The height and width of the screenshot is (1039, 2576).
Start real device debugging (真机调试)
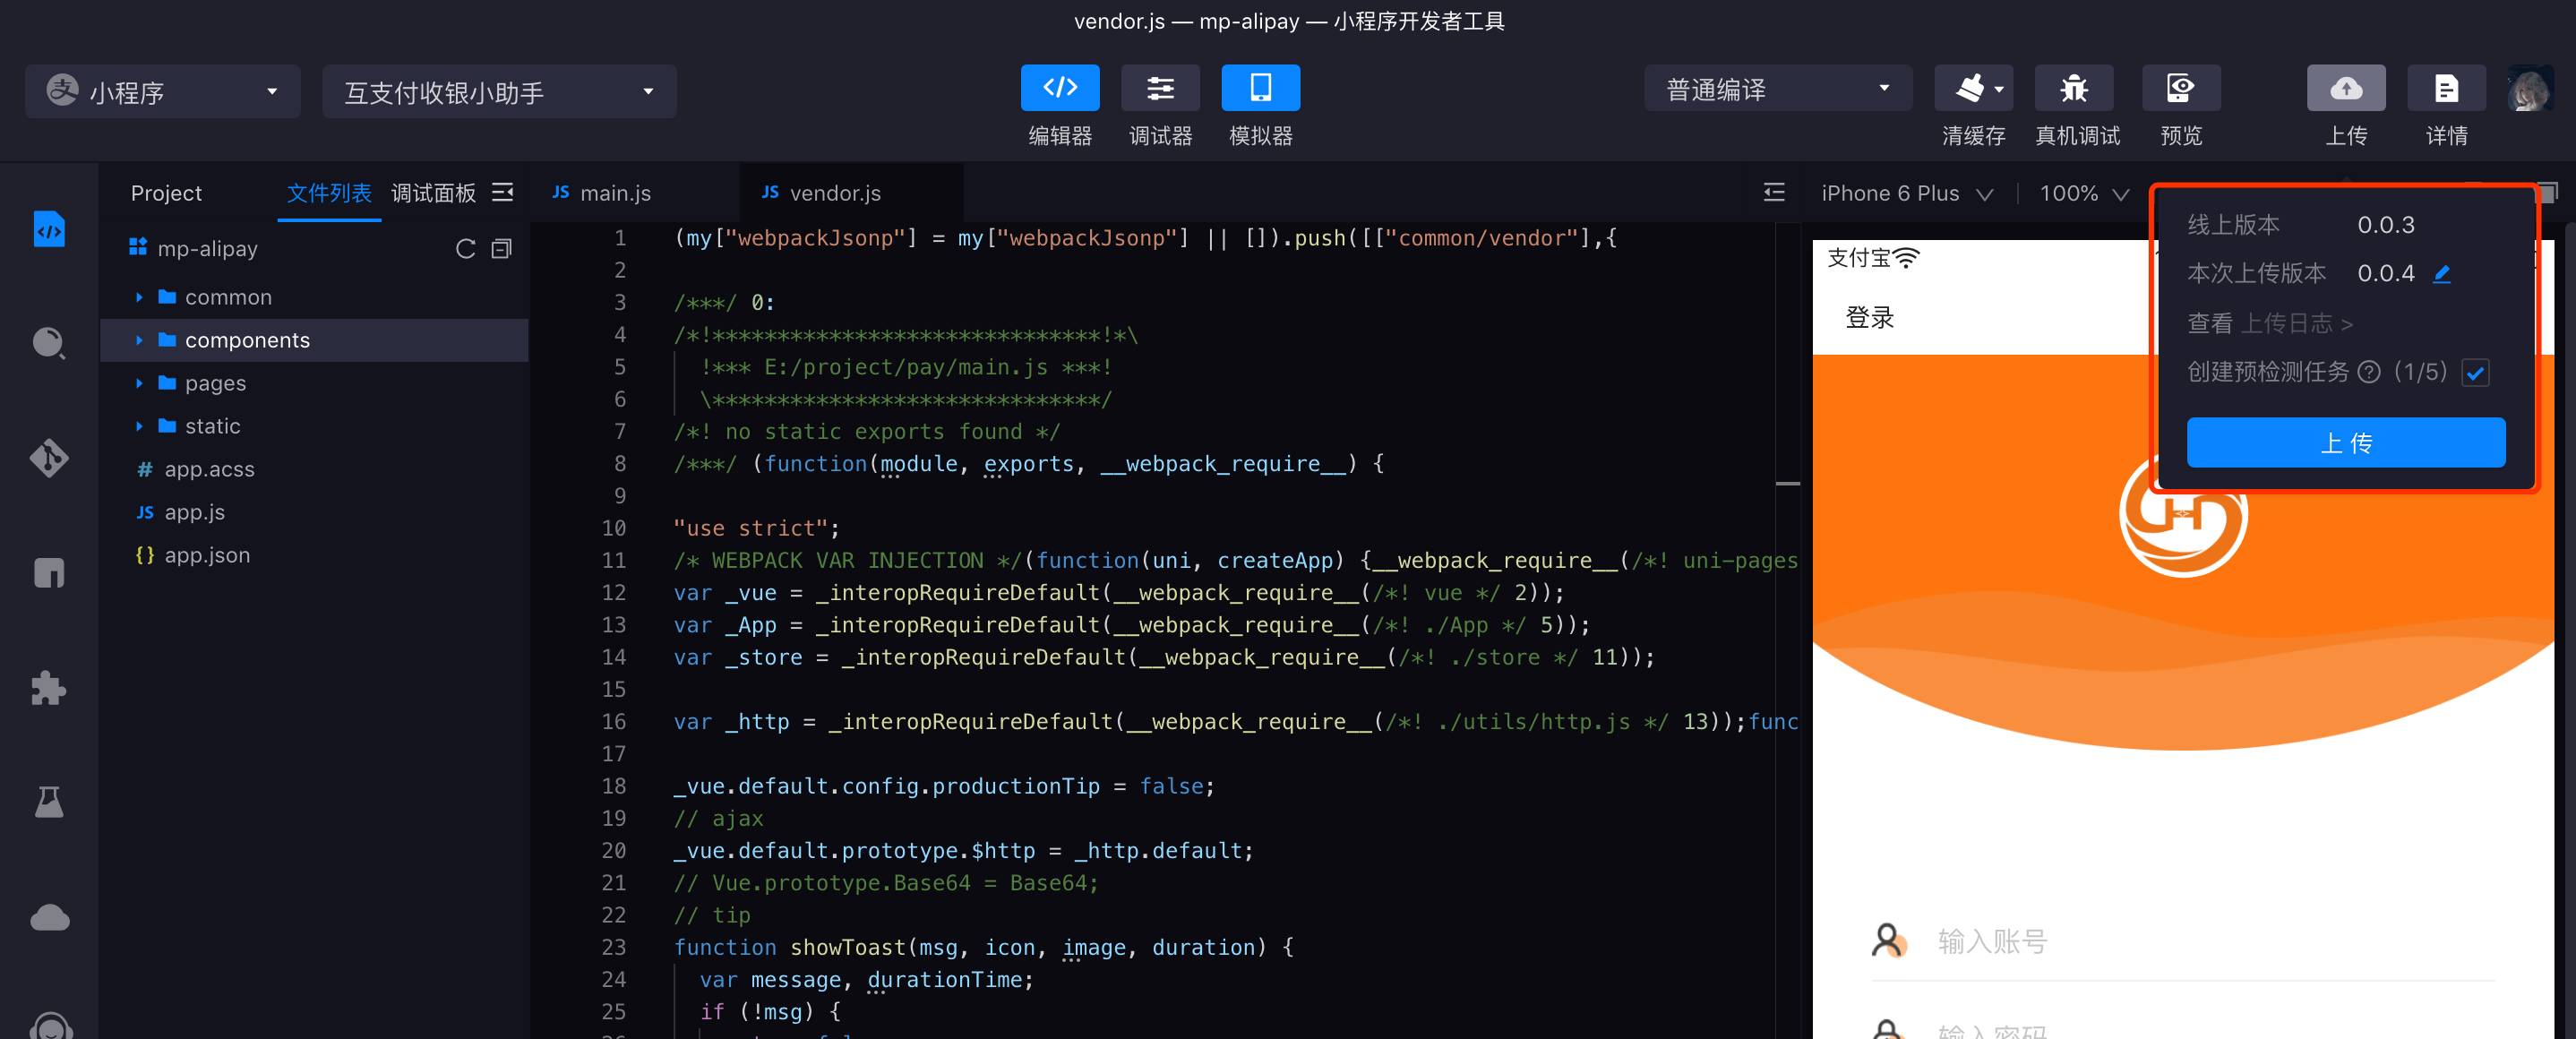coord(2074,88)
